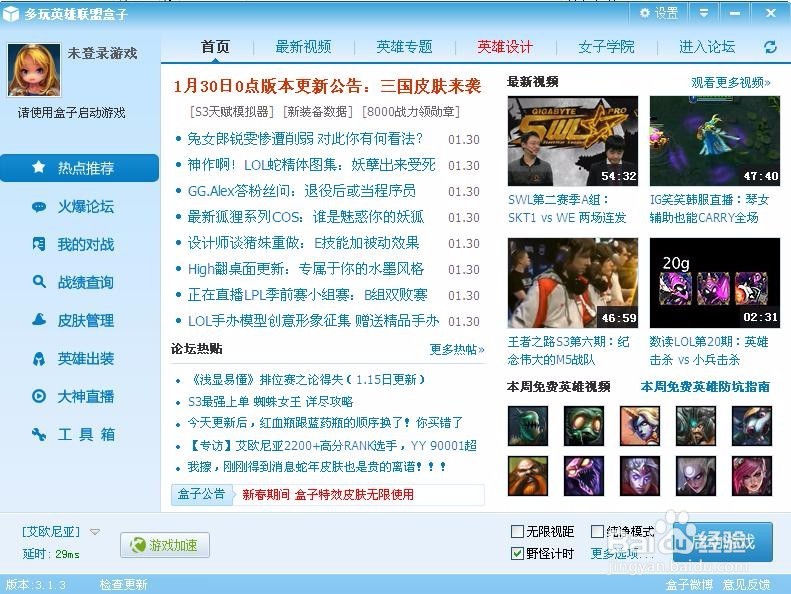Click the 游戏加速 button
791x594 pixels.
pos(165,545)
